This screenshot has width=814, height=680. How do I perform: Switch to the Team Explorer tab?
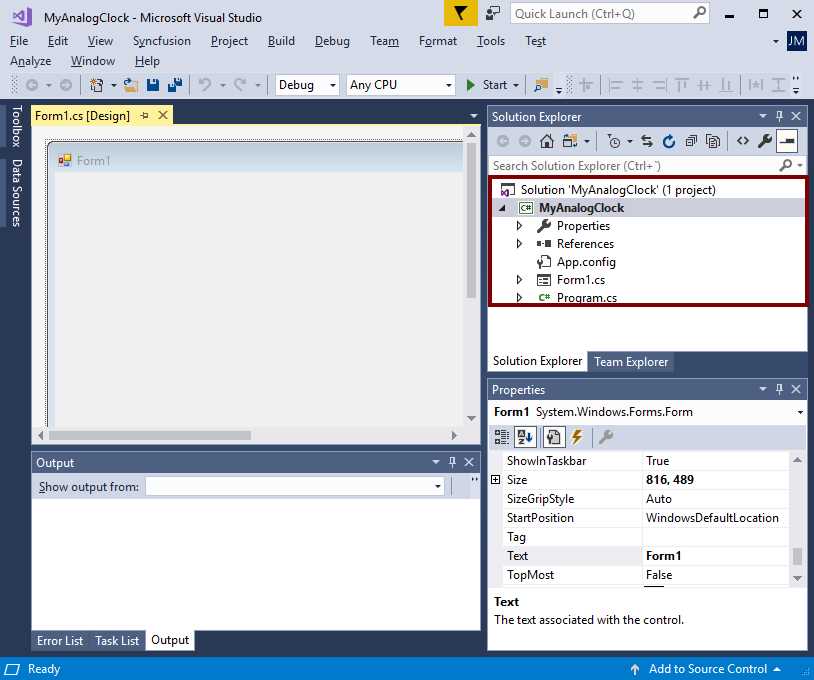coord(631,362)
